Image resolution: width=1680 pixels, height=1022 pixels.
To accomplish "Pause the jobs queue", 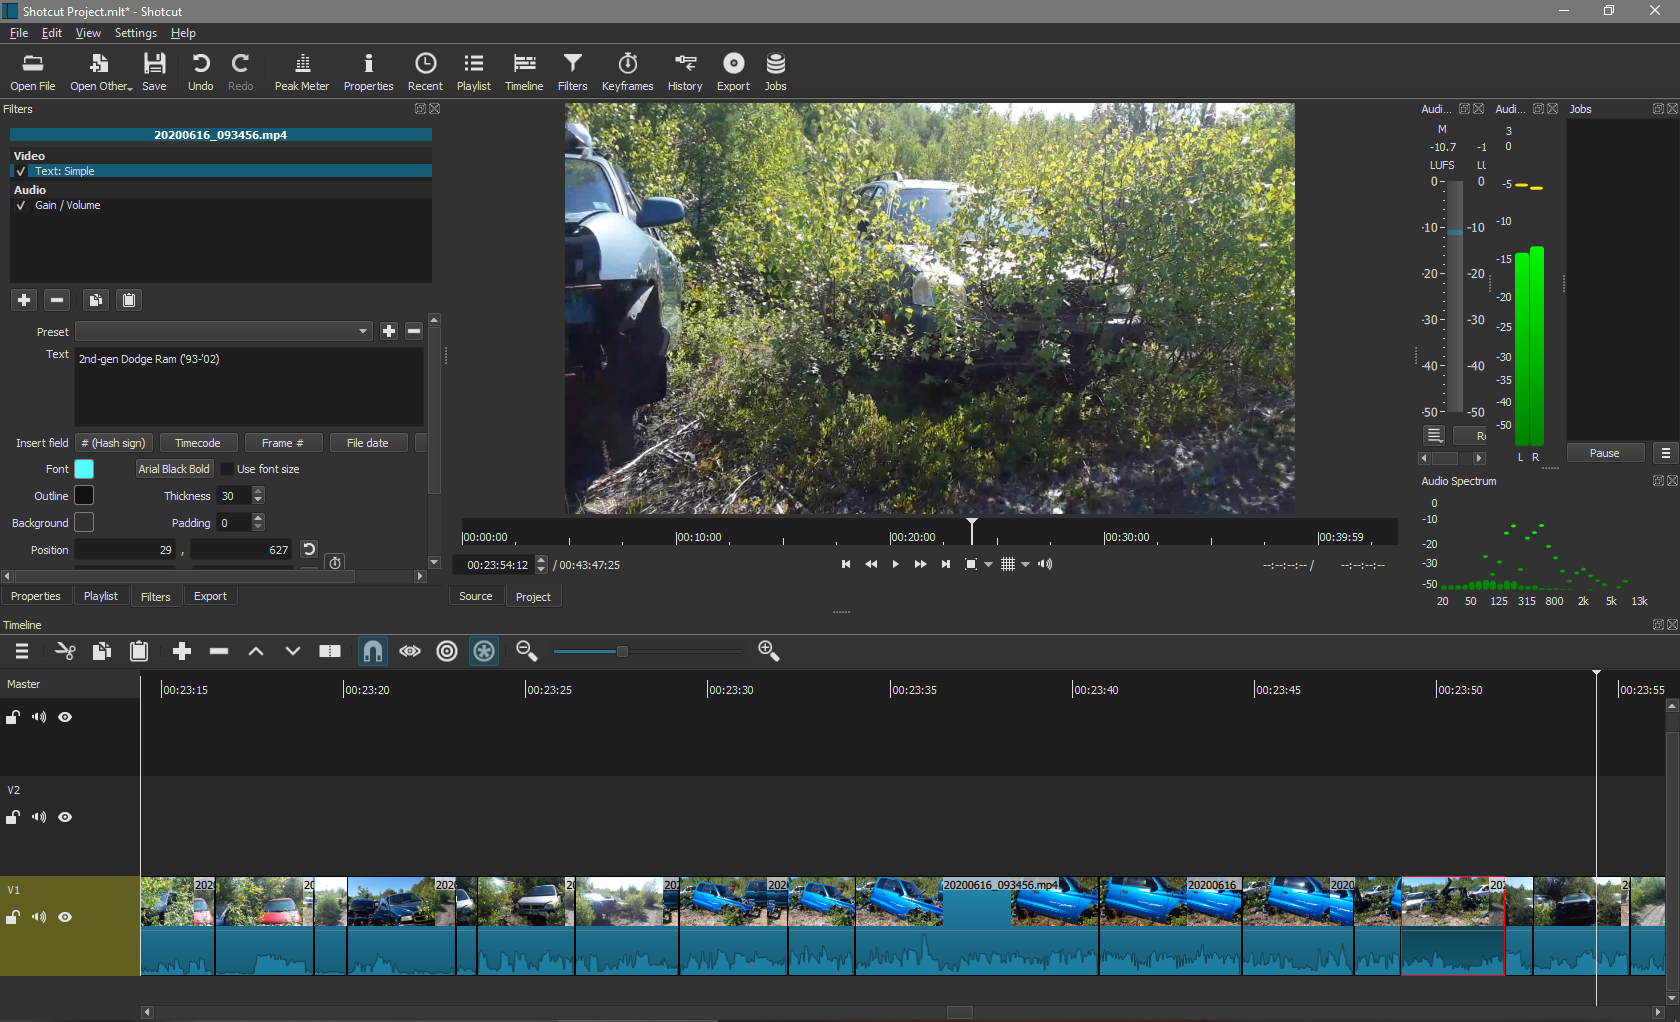I will click(x=1605, y=453).
